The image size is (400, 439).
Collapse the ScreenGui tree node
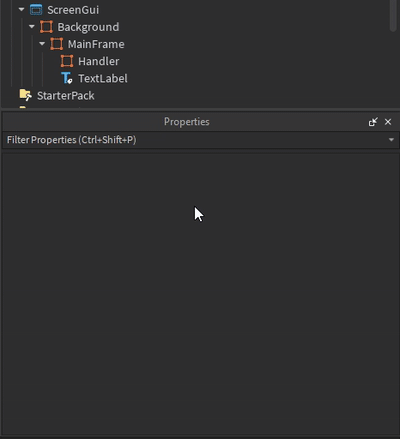pyautogui.click(x=22, y=10)
